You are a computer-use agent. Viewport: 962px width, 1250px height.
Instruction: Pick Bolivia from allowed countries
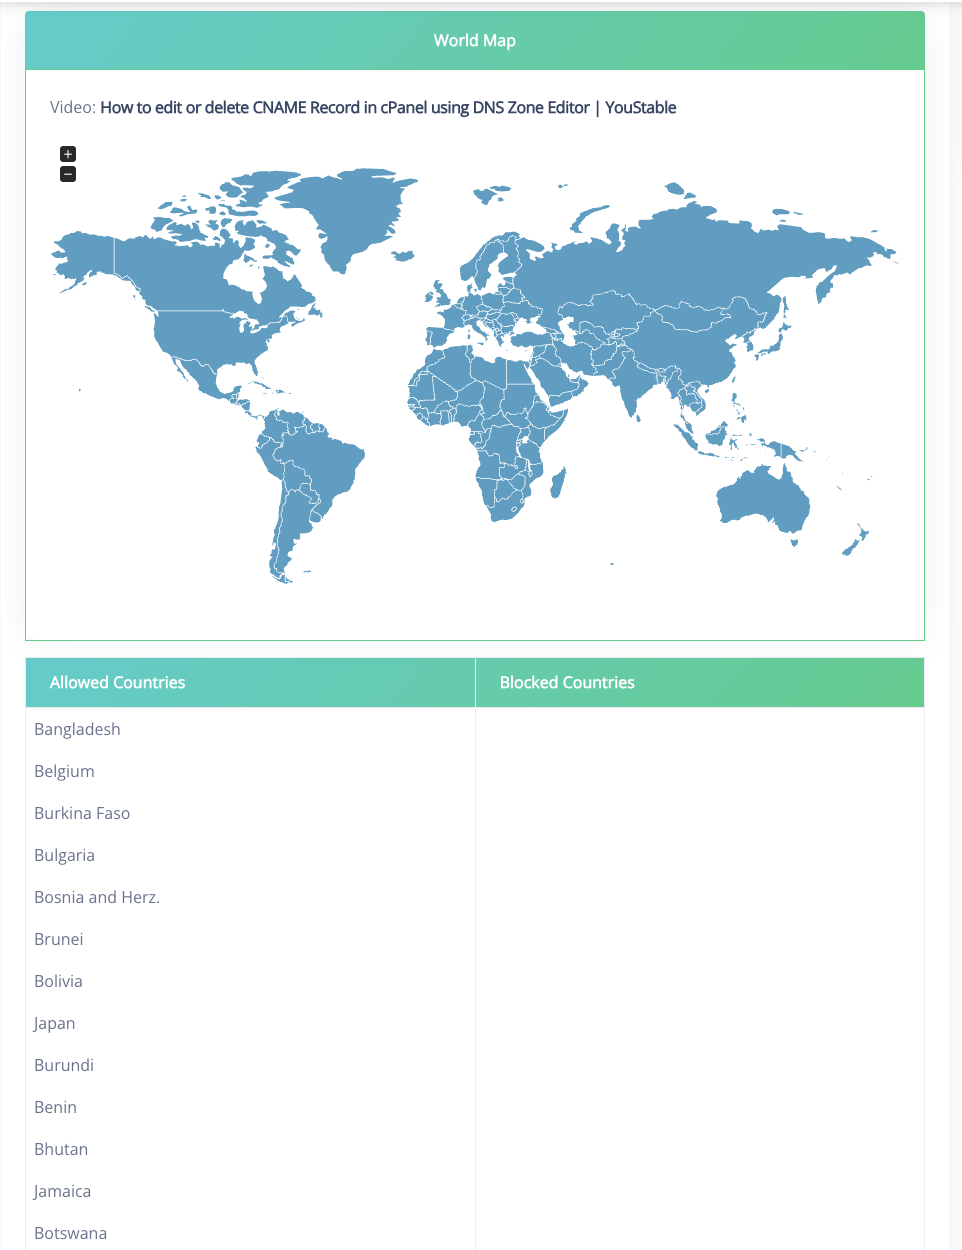(x=58, y=981)
